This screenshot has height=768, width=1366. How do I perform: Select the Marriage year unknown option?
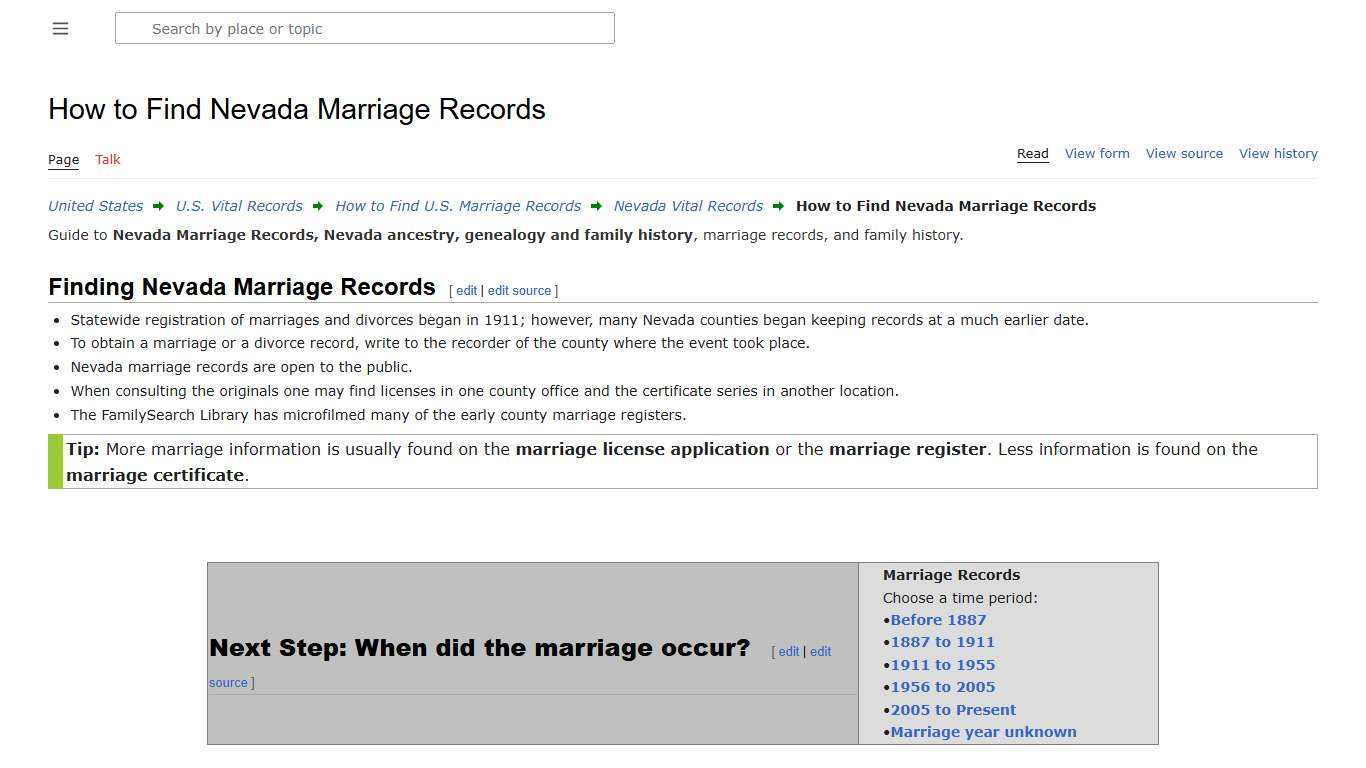983,731
